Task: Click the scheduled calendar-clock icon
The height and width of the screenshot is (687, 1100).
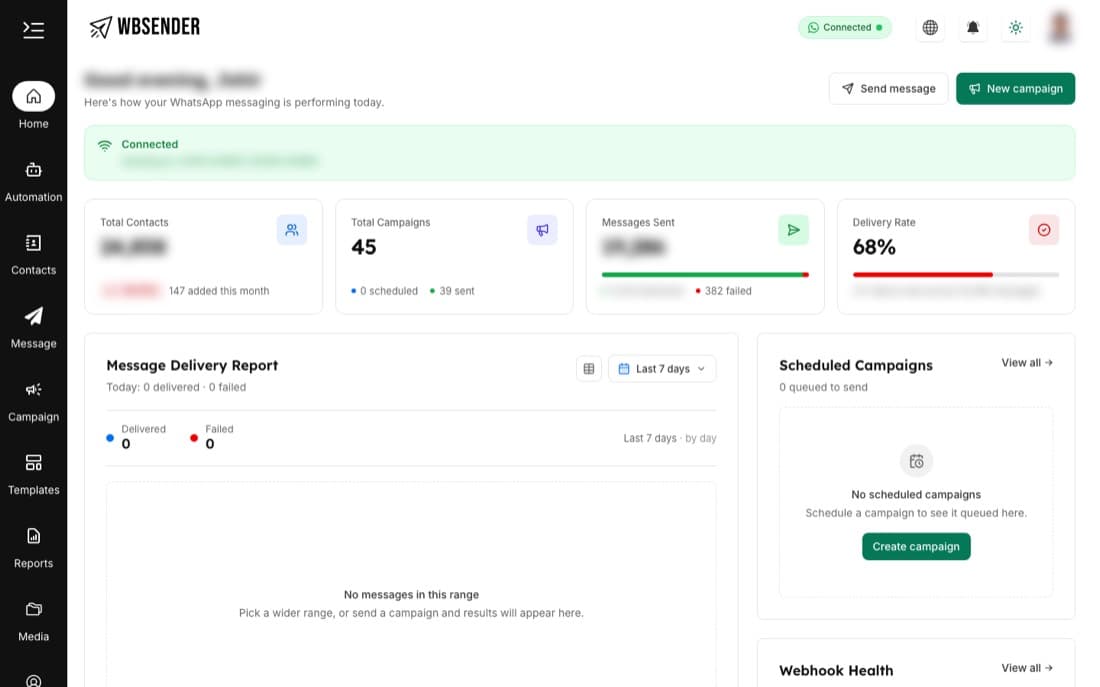Action: [916, 461]
